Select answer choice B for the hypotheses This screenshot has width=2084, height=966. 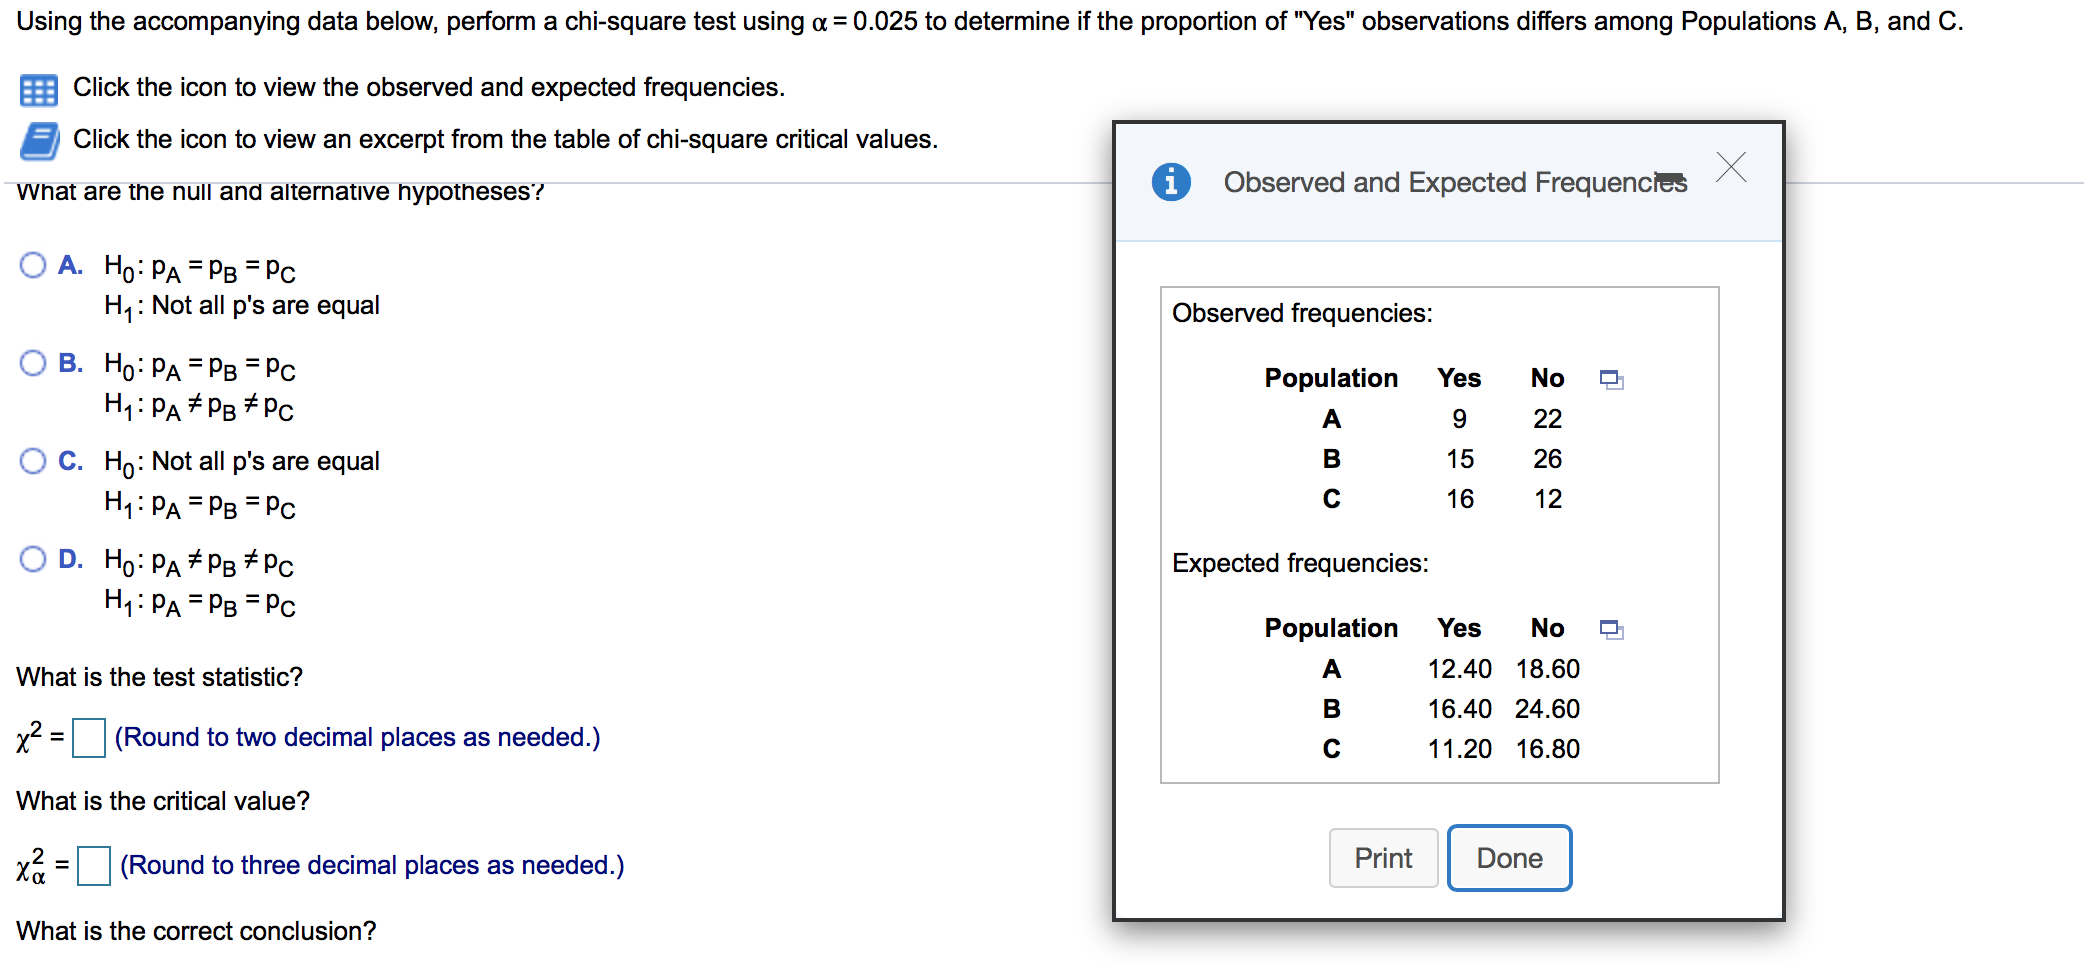point(31,362)
